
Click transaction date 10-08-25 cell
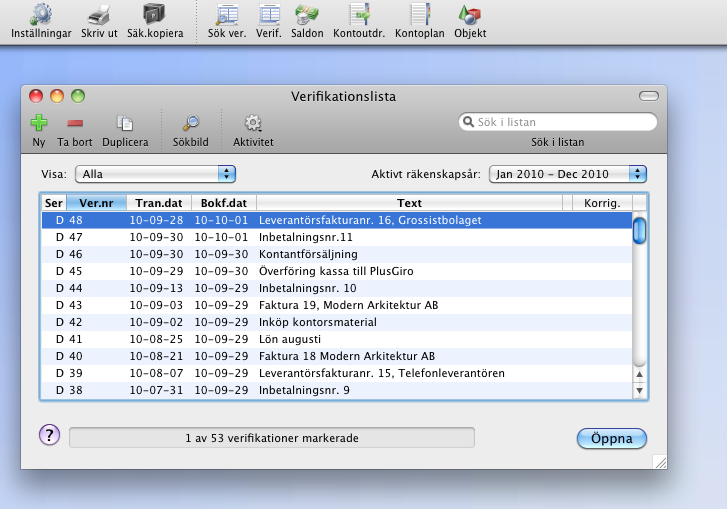(x=156, y=339)
